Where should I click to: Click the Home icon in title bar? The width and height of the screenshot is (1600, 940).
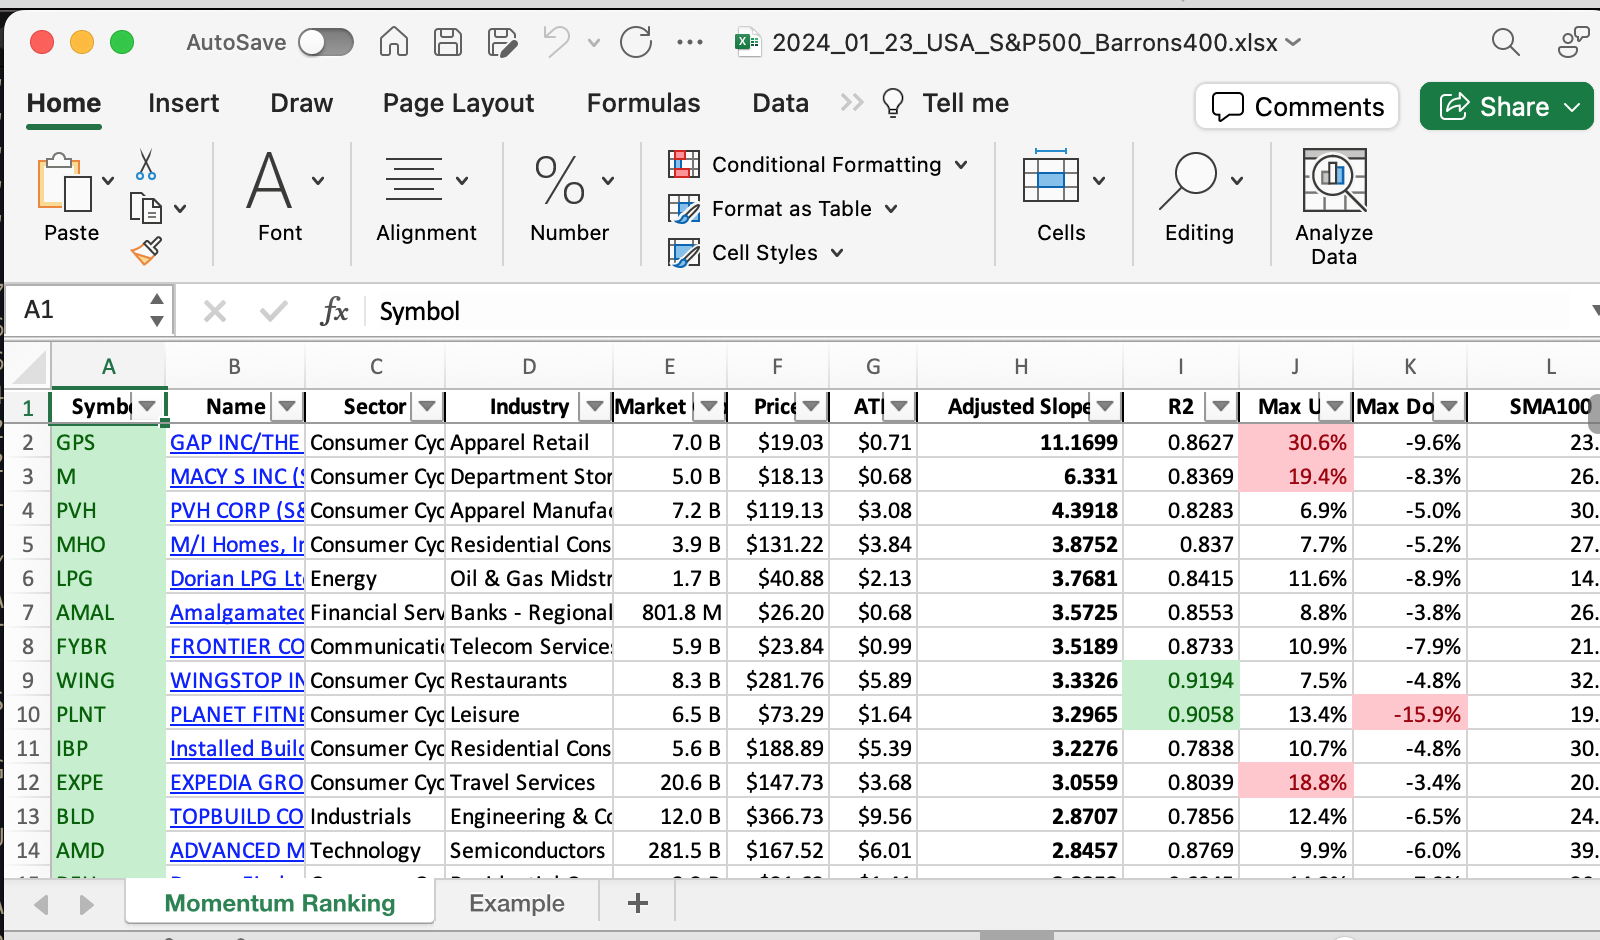(393, 42)
